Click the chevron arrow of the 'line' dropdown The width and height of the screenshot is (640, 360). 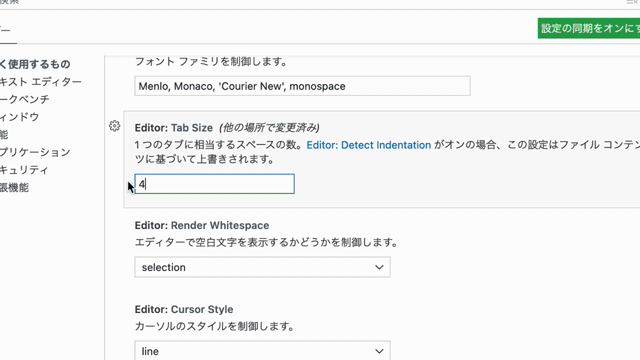pos(379,351)
